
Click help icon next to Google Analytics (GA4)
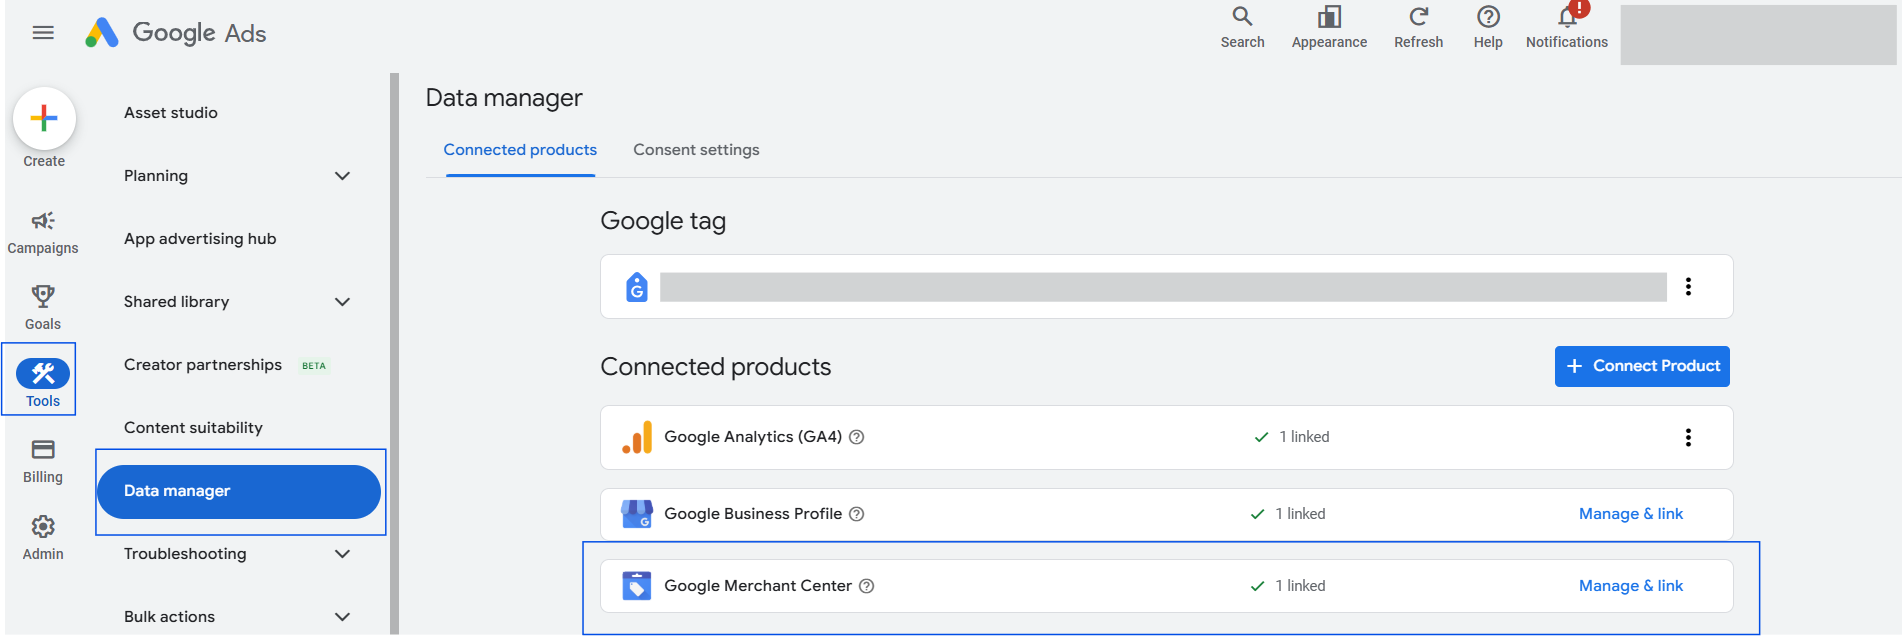pyautogui.click(x=857, y=437)
